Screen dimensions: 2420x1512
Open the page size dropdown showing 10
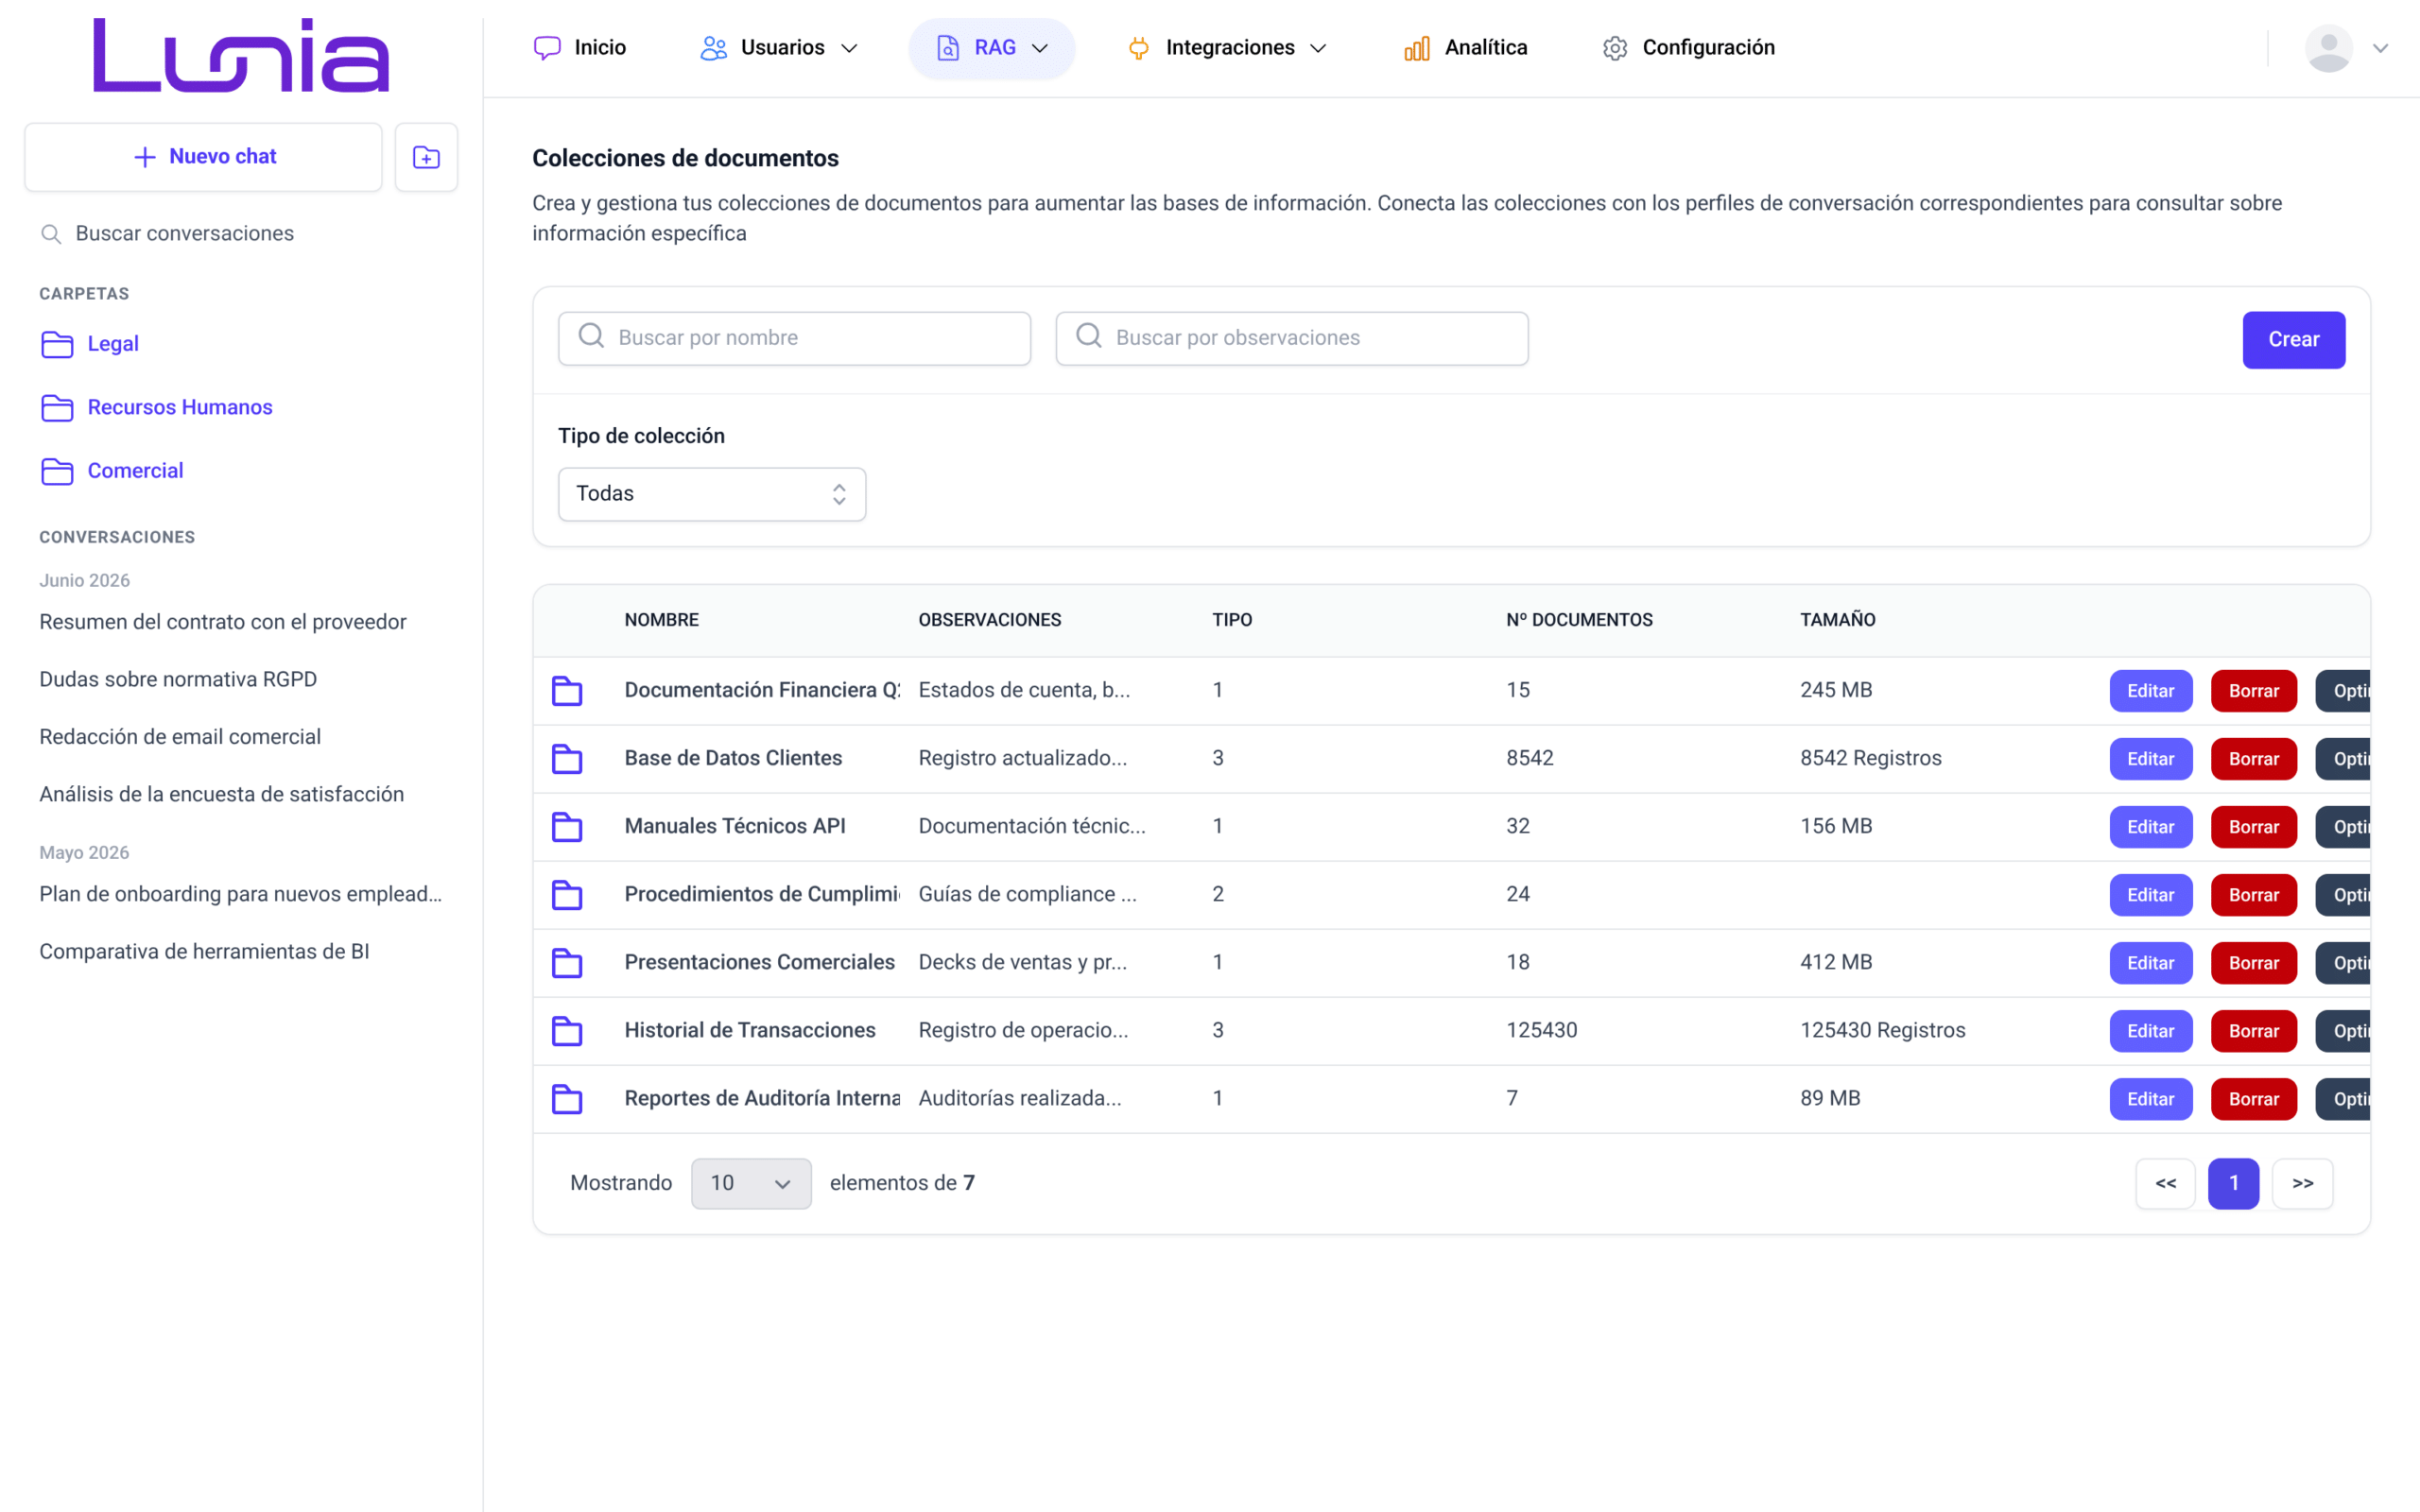point(751,1183)
